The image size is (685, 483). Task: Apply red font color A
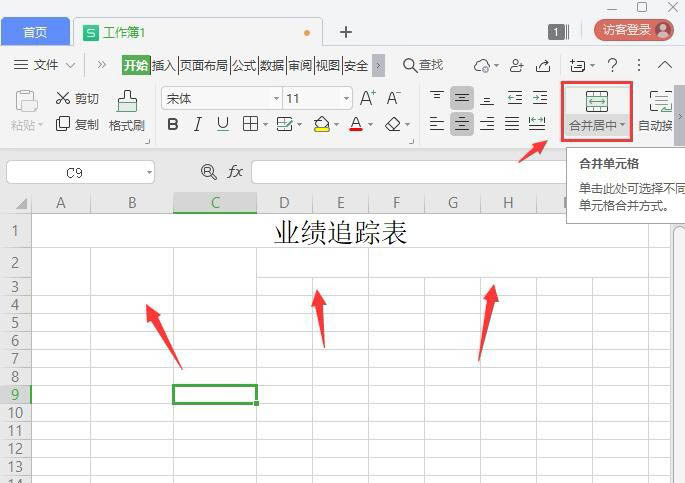356,124
